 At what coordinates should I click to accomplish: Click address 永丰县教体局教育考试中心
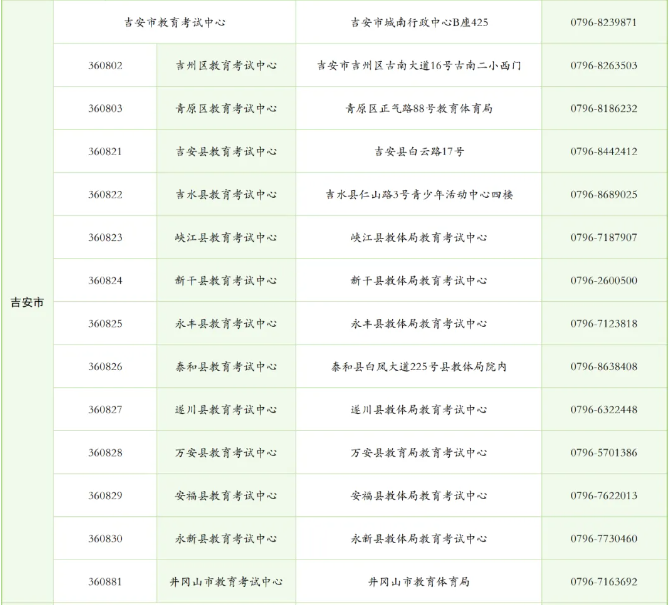(419, 323)
